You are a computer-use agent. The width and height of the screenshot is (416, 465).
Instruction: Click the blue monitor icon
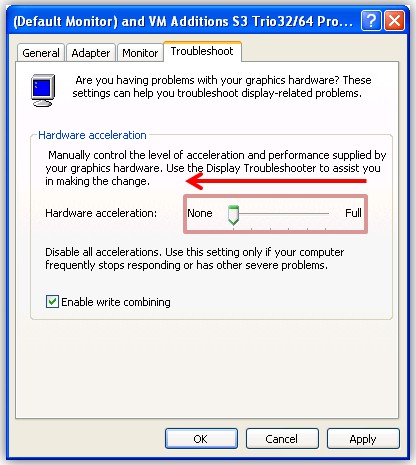coord(43,90)
